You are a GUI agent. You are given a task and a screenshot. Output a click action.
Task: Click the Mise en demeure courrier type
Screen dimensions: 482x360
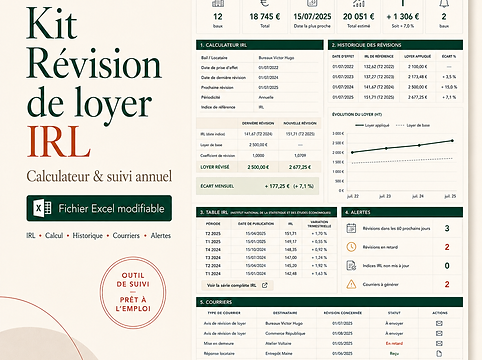point(219,343)
